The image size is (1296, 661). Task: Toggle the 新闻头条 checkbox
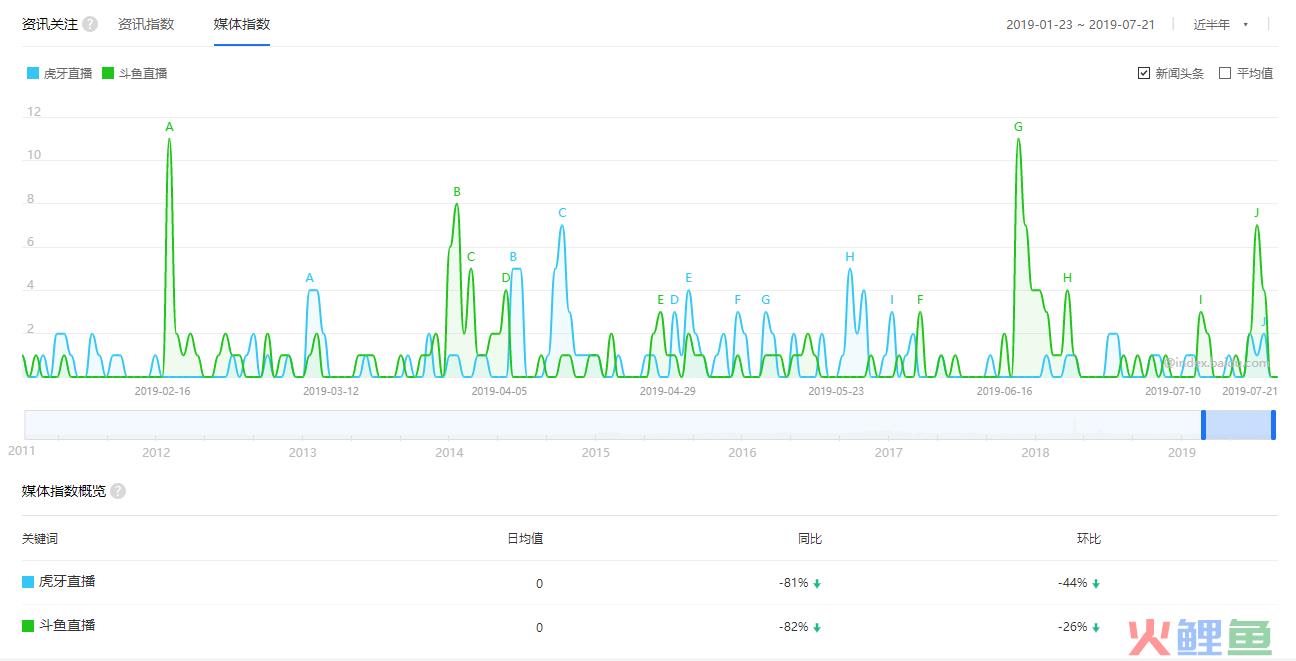coord(1144,73)
